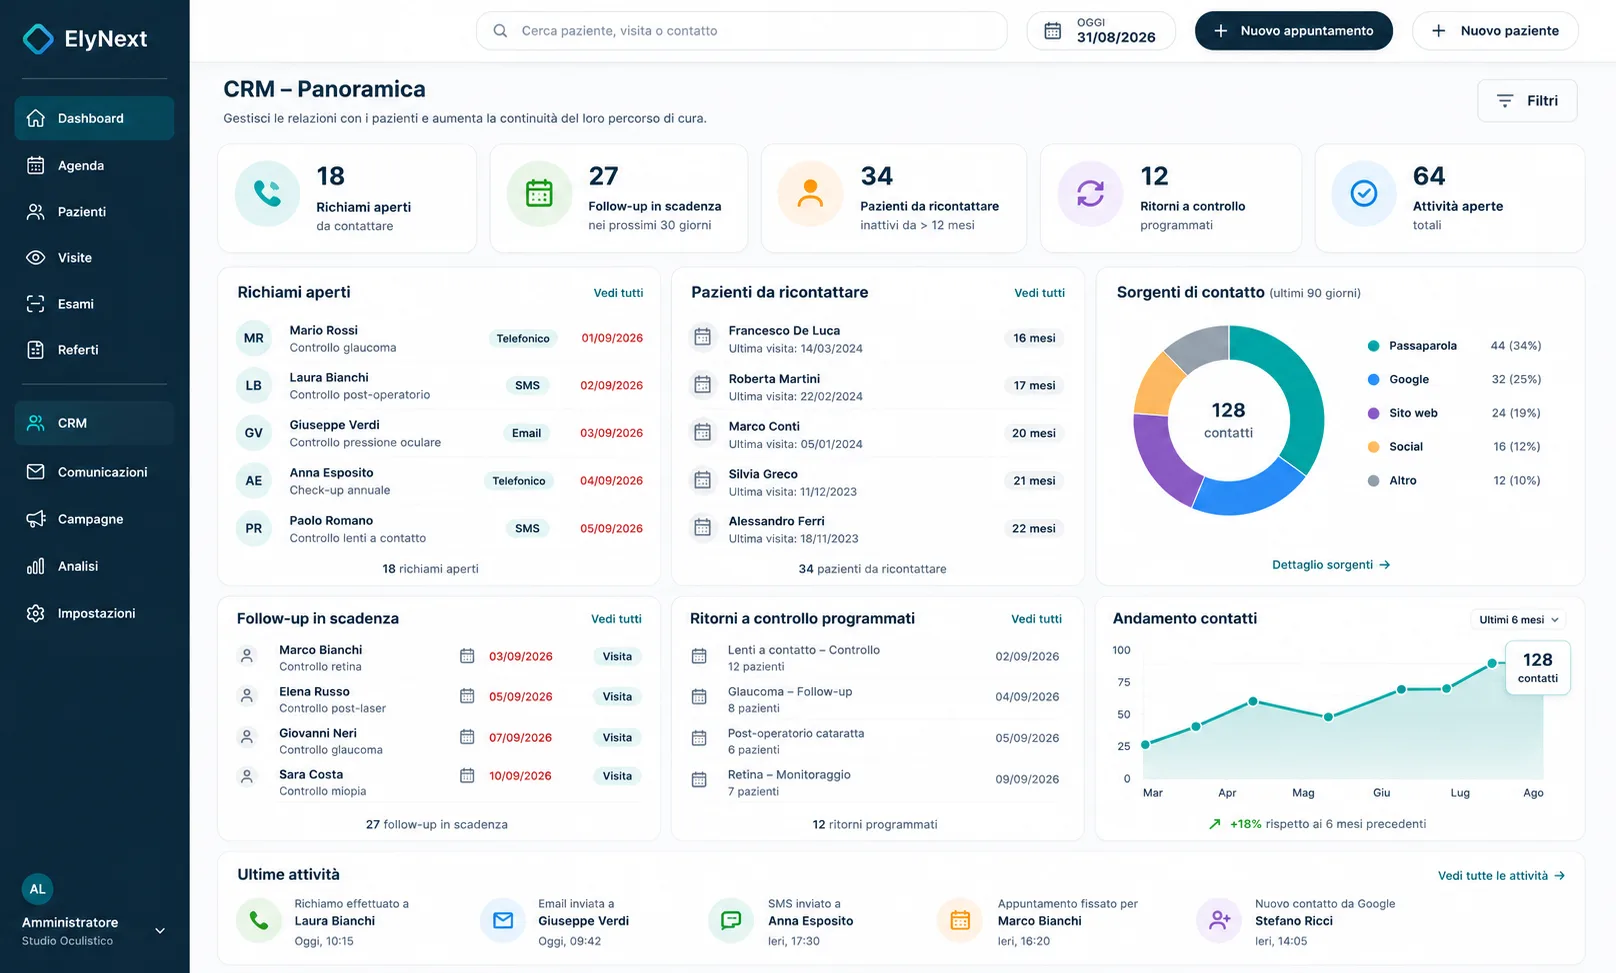This screenshot has width=1616, height=973.
Task: Click the Lenti a contatto – Controllo row
Action: click(876, 658)
